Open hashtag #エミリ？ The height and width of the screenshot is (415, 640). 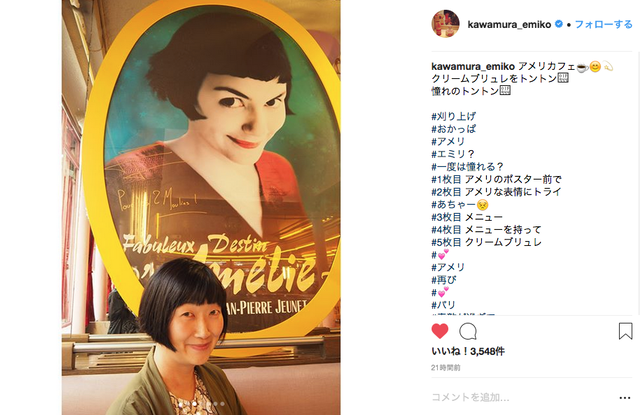point(453,154)
